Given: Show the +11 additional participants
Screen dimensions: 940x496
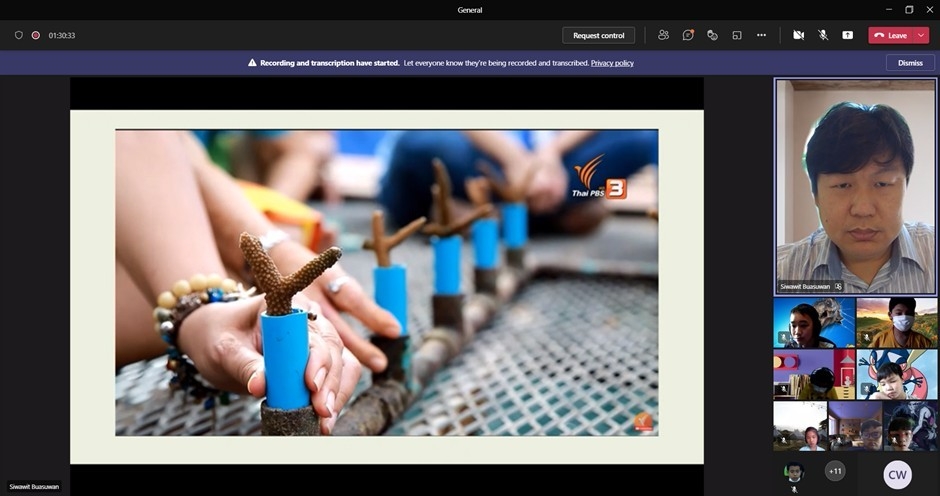Looking at the screenshot, I should pos(834,471).
